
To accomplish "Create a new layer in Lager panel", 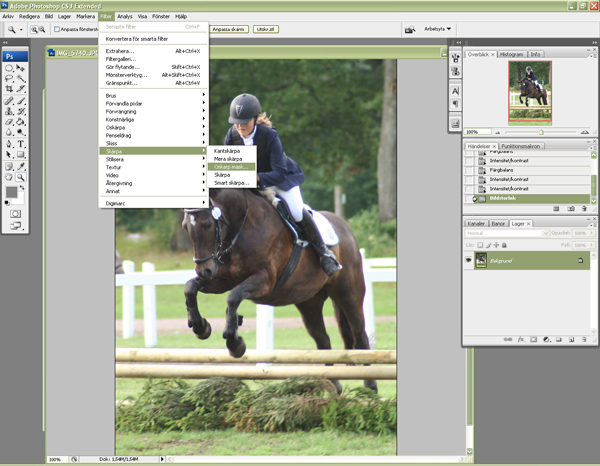I will (571, 339).
